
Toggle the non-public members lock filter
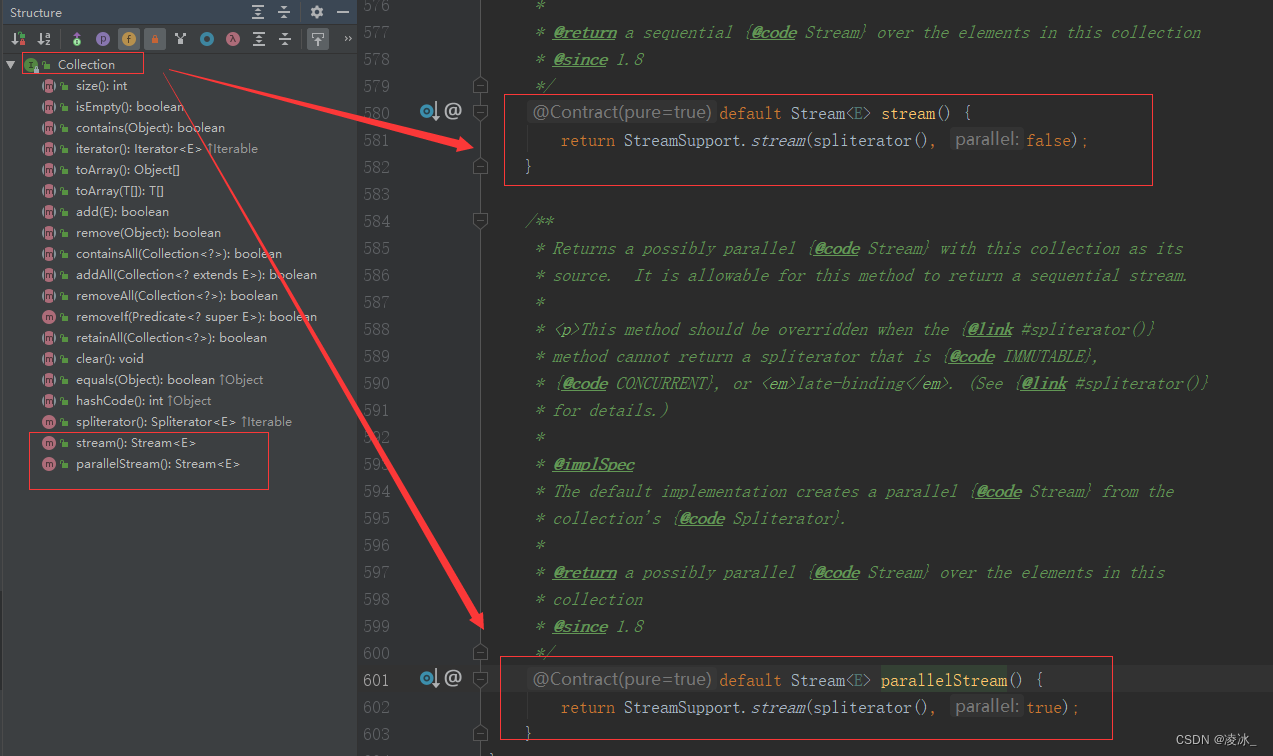coord(155,38)
